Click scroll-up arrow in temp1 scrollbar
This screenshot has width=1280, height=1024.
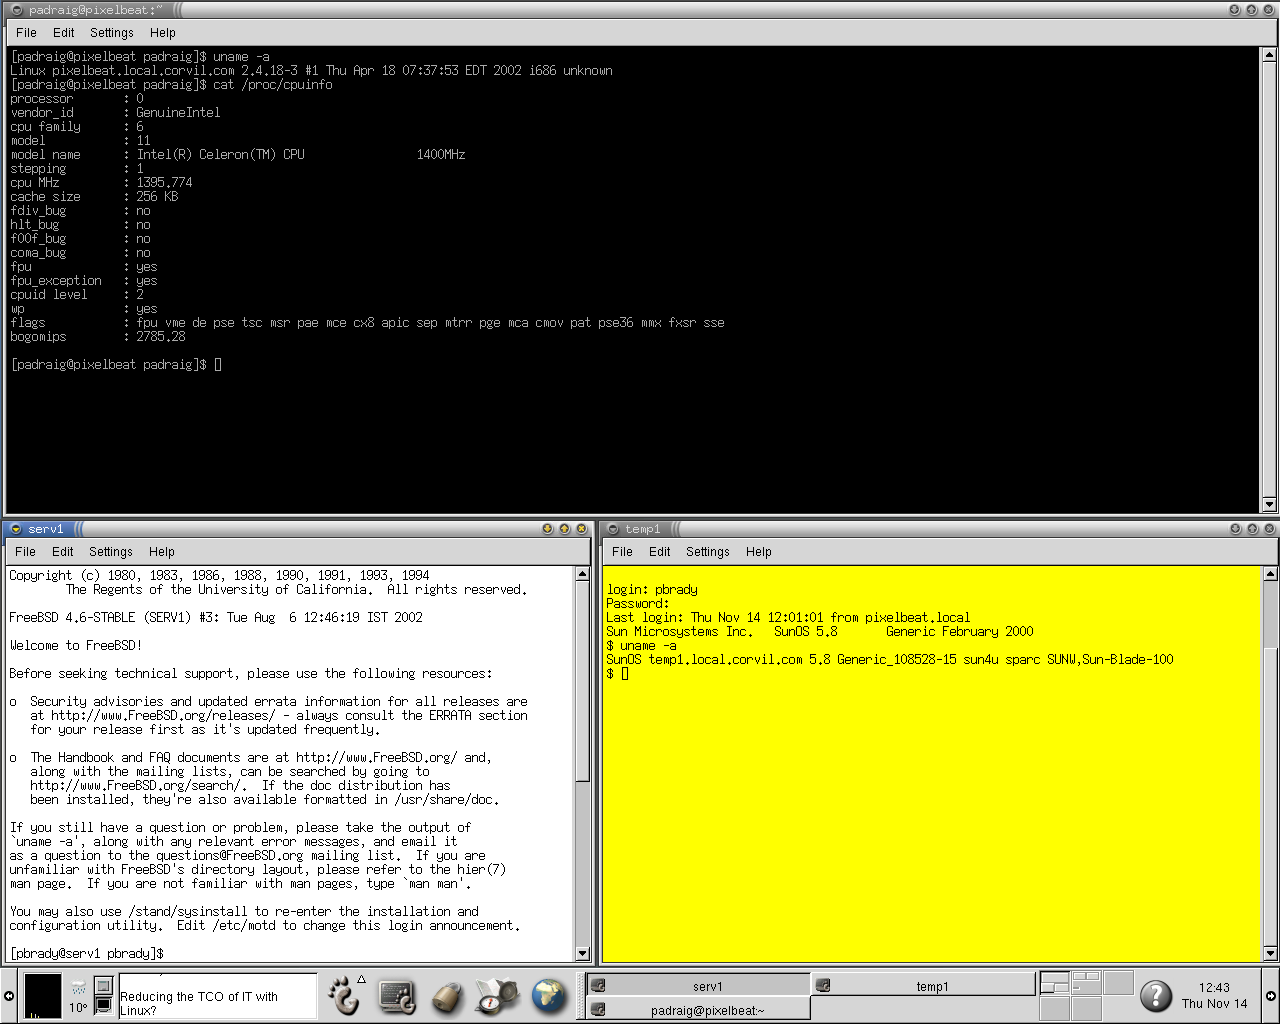[1270, 574]
